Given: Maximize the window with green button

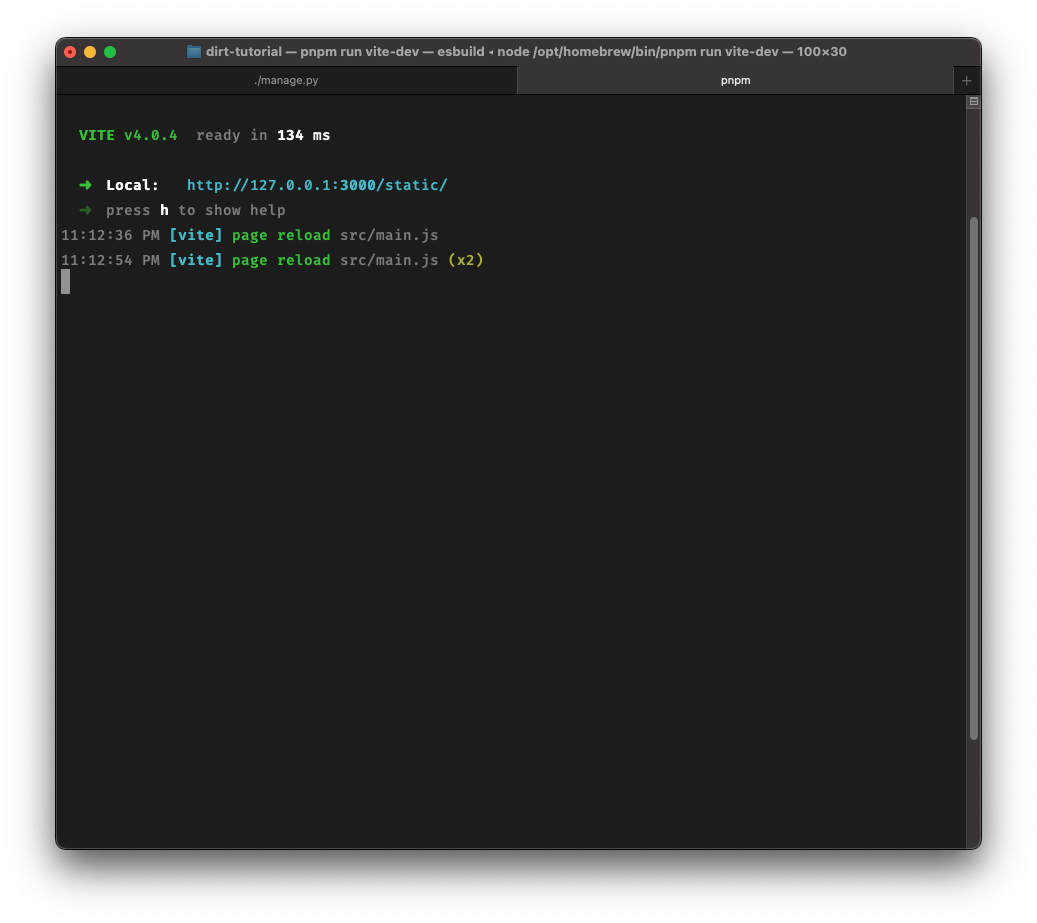Looking at the screenshot, I should tap(110, 52).
